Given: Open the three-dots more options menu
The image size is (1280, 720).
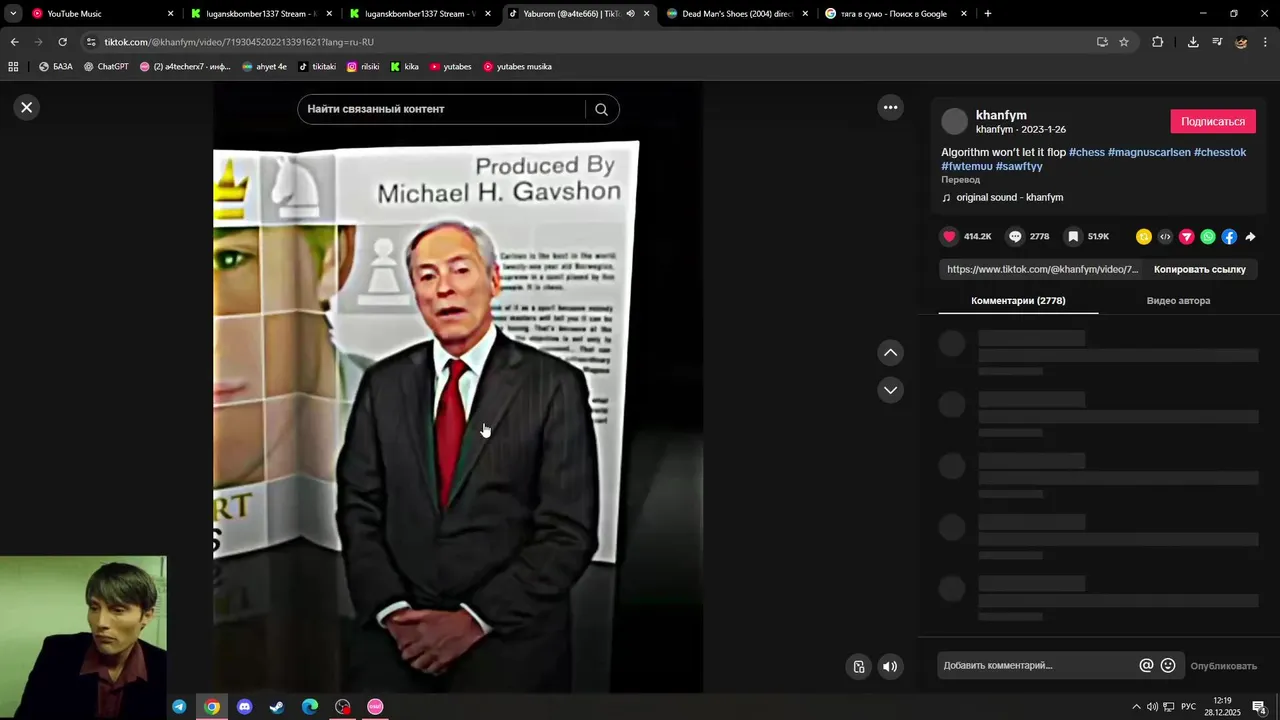Looking at the screenshot, I should coord(890,107).
